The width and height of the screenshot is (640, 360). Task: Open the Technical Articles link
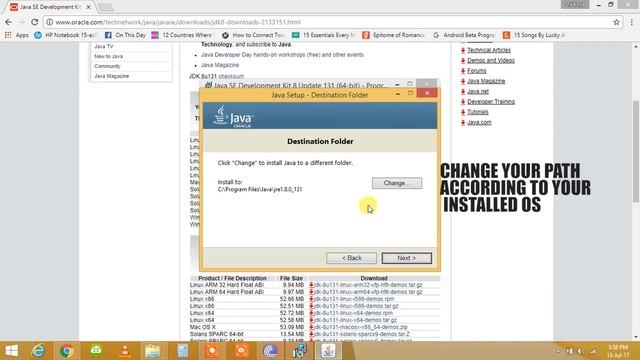coord(489,50)
